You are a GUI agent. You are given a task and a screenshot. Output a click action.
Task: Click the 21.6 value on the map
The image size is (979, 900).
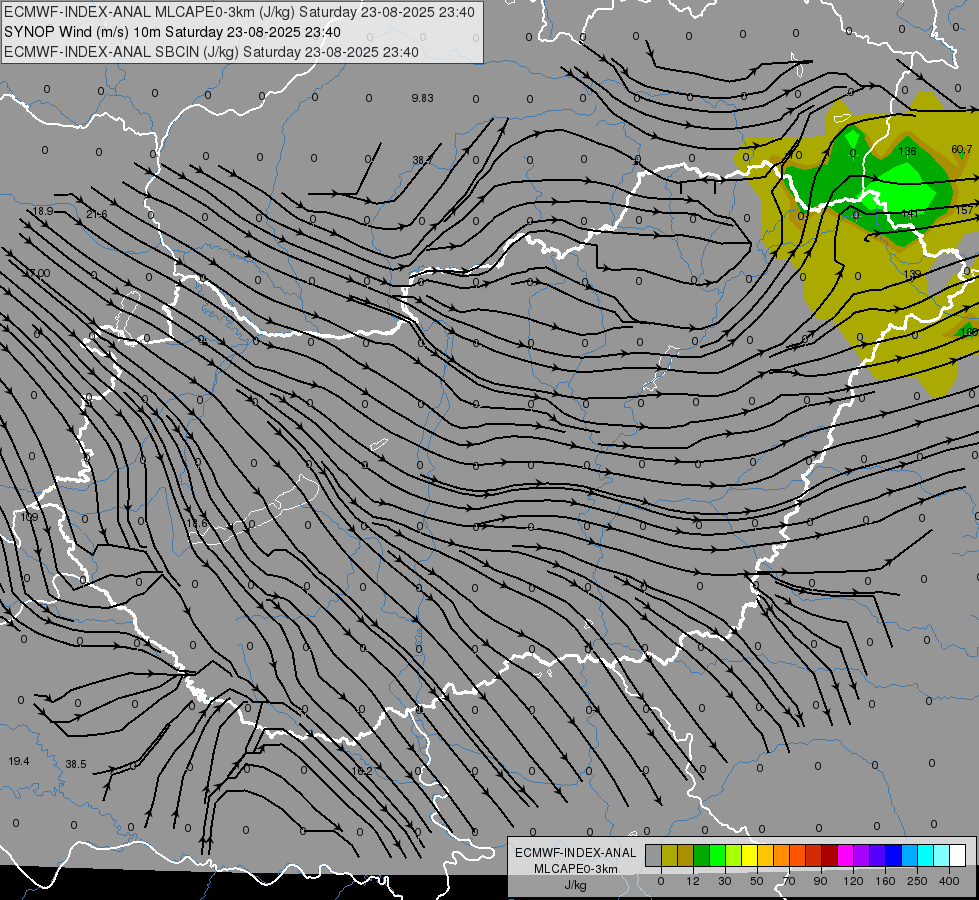(x=97, y=214)
